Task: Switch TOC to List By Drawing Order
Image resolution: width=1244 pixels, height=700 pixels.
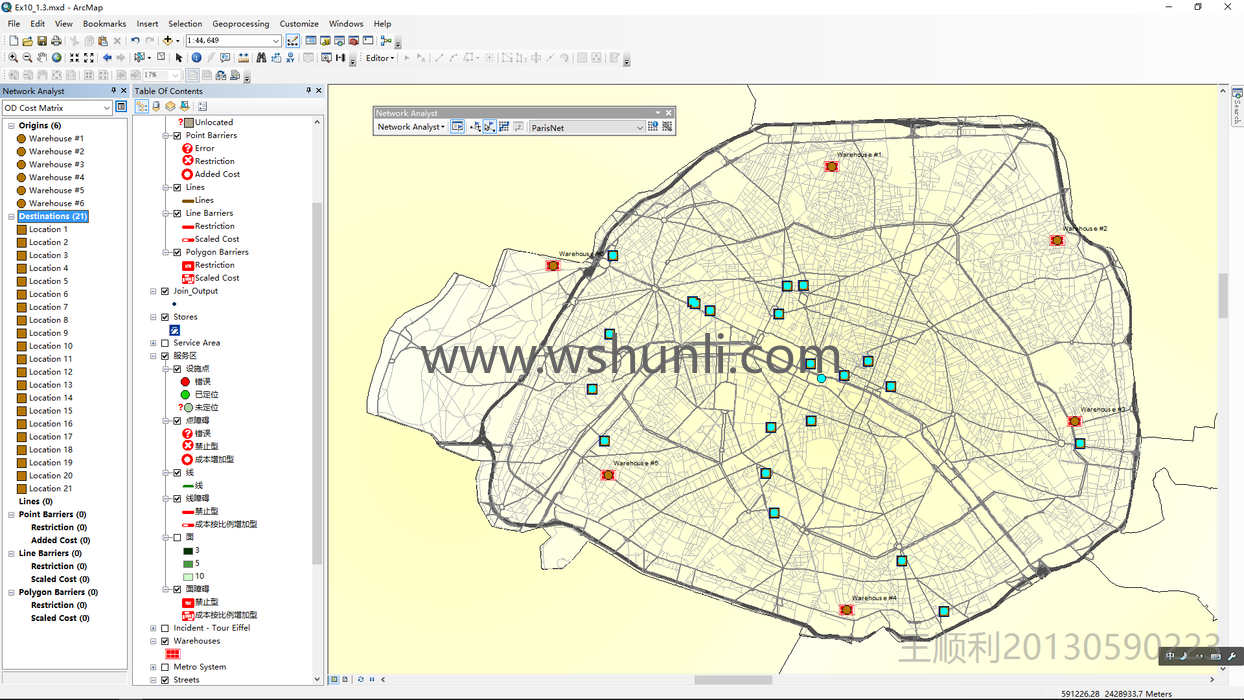Action: coord(141,106)
